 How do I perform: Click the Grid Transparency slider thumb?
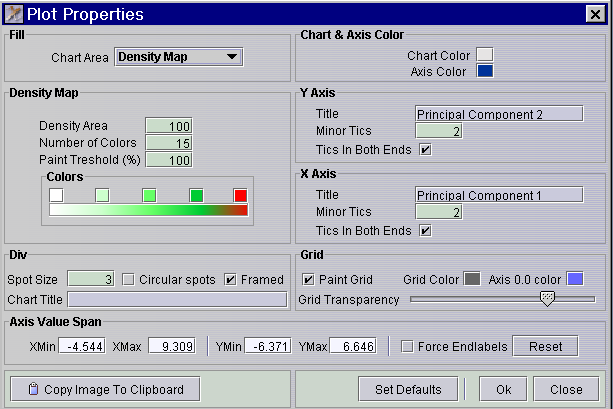pos(547,299)
